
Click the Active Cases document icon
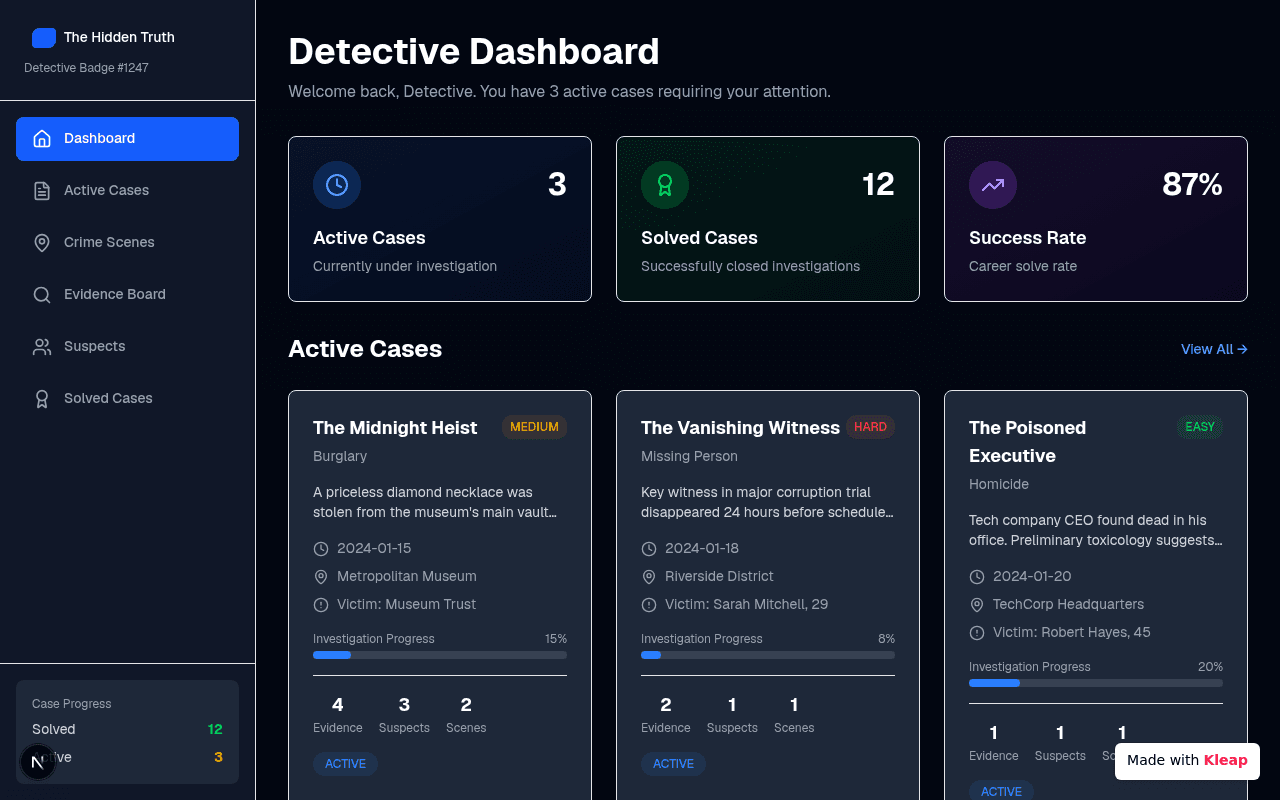42,191
